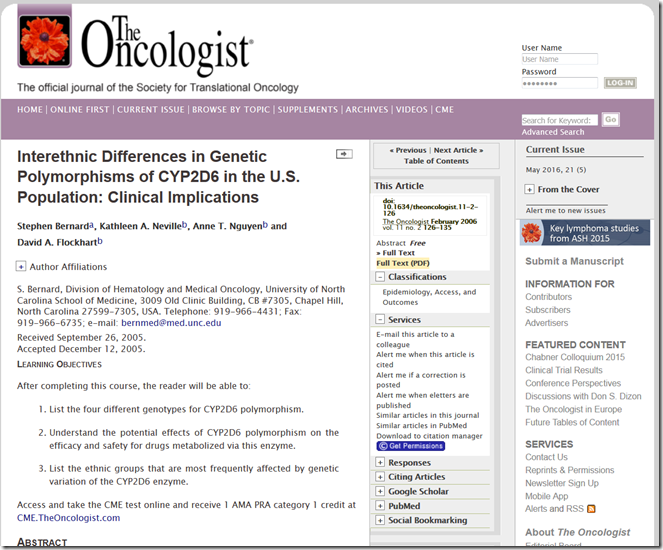Image resolution: width=663 pixels, height=550 pixels.
Task: Open CME navigation item
Action: [x=444, y=110]
